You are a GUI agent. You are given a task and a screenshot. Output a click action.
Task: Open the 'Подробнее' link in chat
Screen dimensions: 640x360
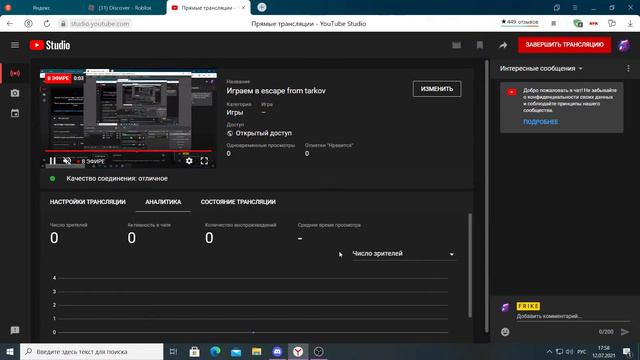pos(540,122)
